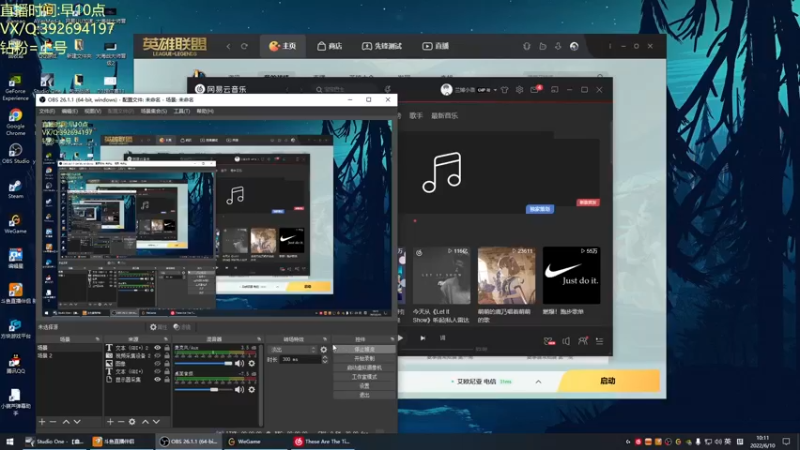Open transition properties gear icon

tap(323, 350)
